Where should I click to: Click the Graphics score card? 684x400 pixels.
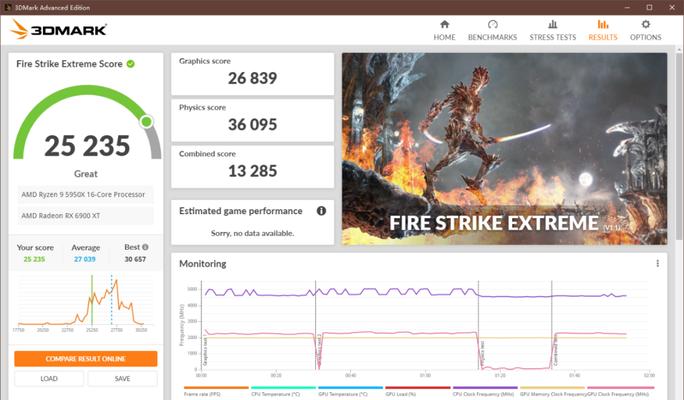coord(253,74)
